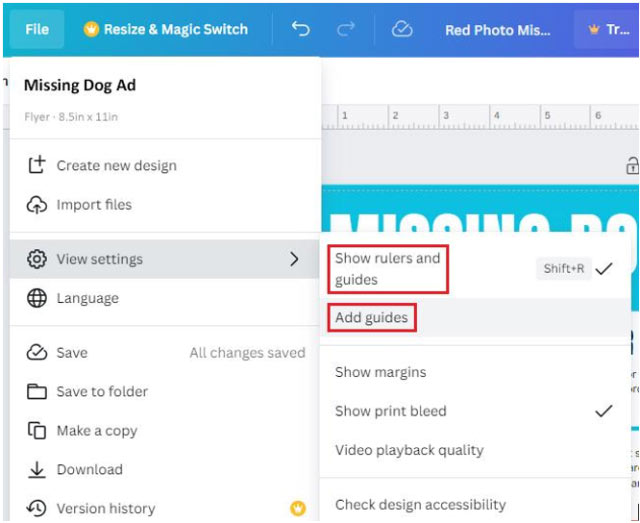Screen dimensions: 640x523
Task: Open the File menu
Action: pyautogui.click(x=37, y=30)
